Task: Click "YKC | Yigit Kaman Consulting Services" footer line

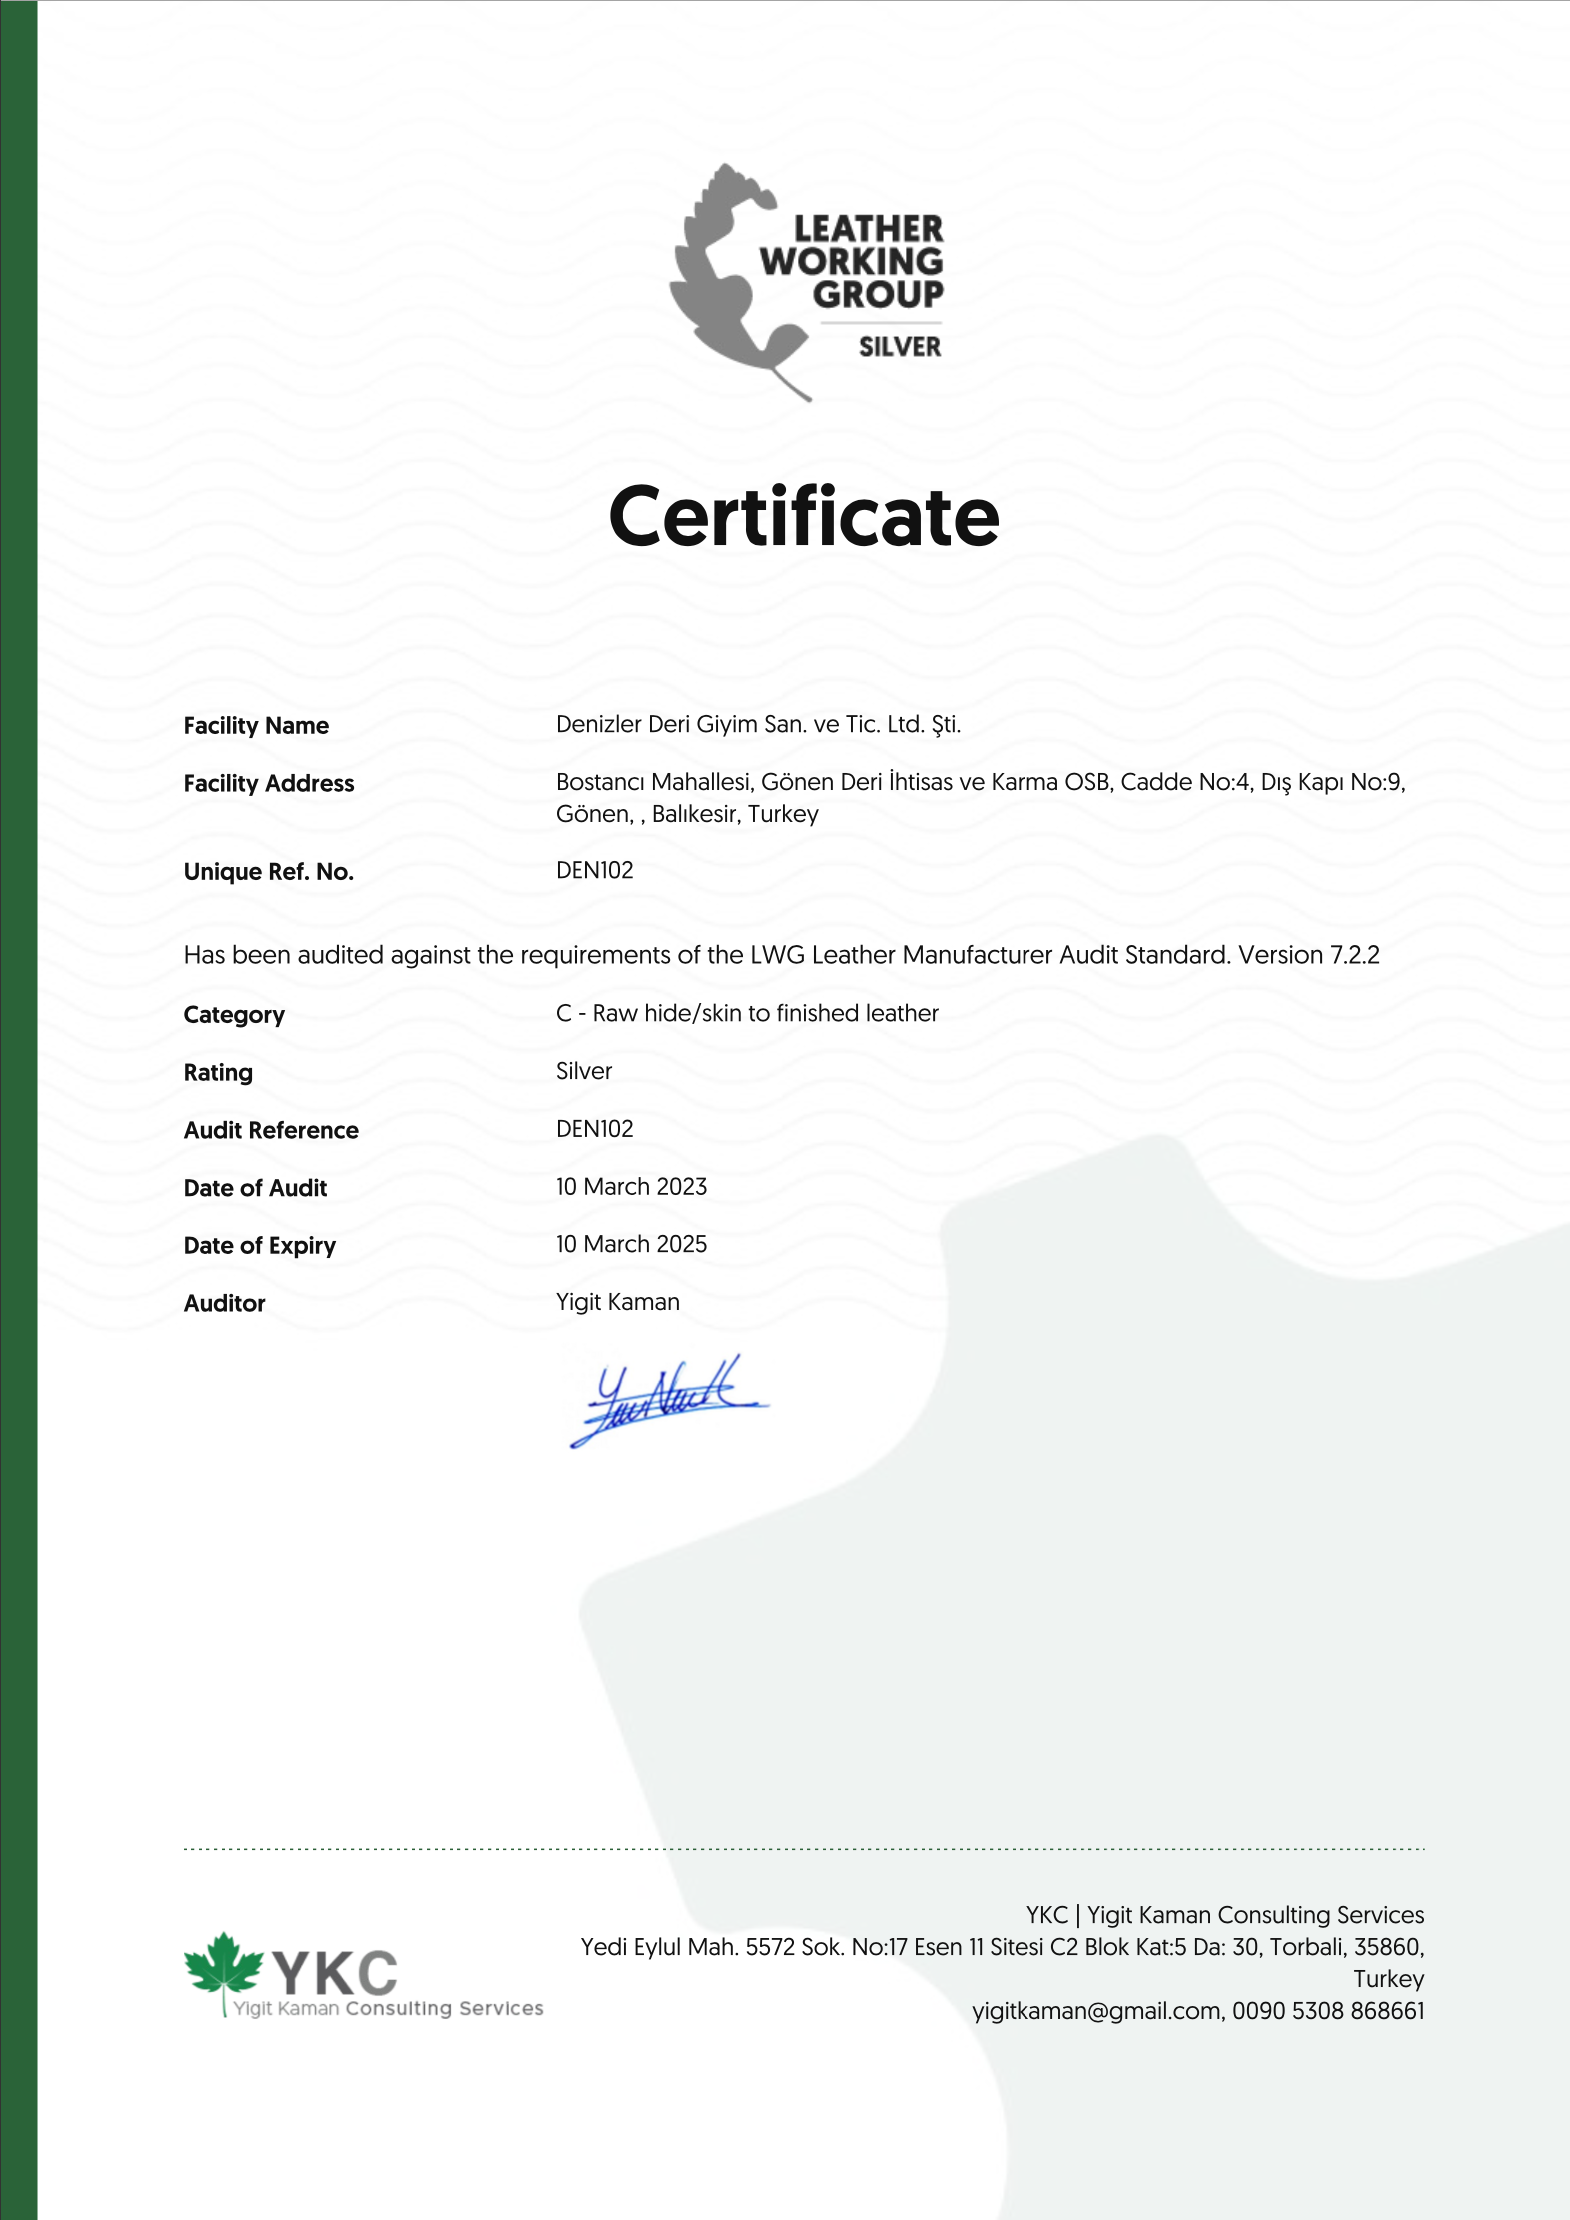Action: click(x=1225, y=1915)
